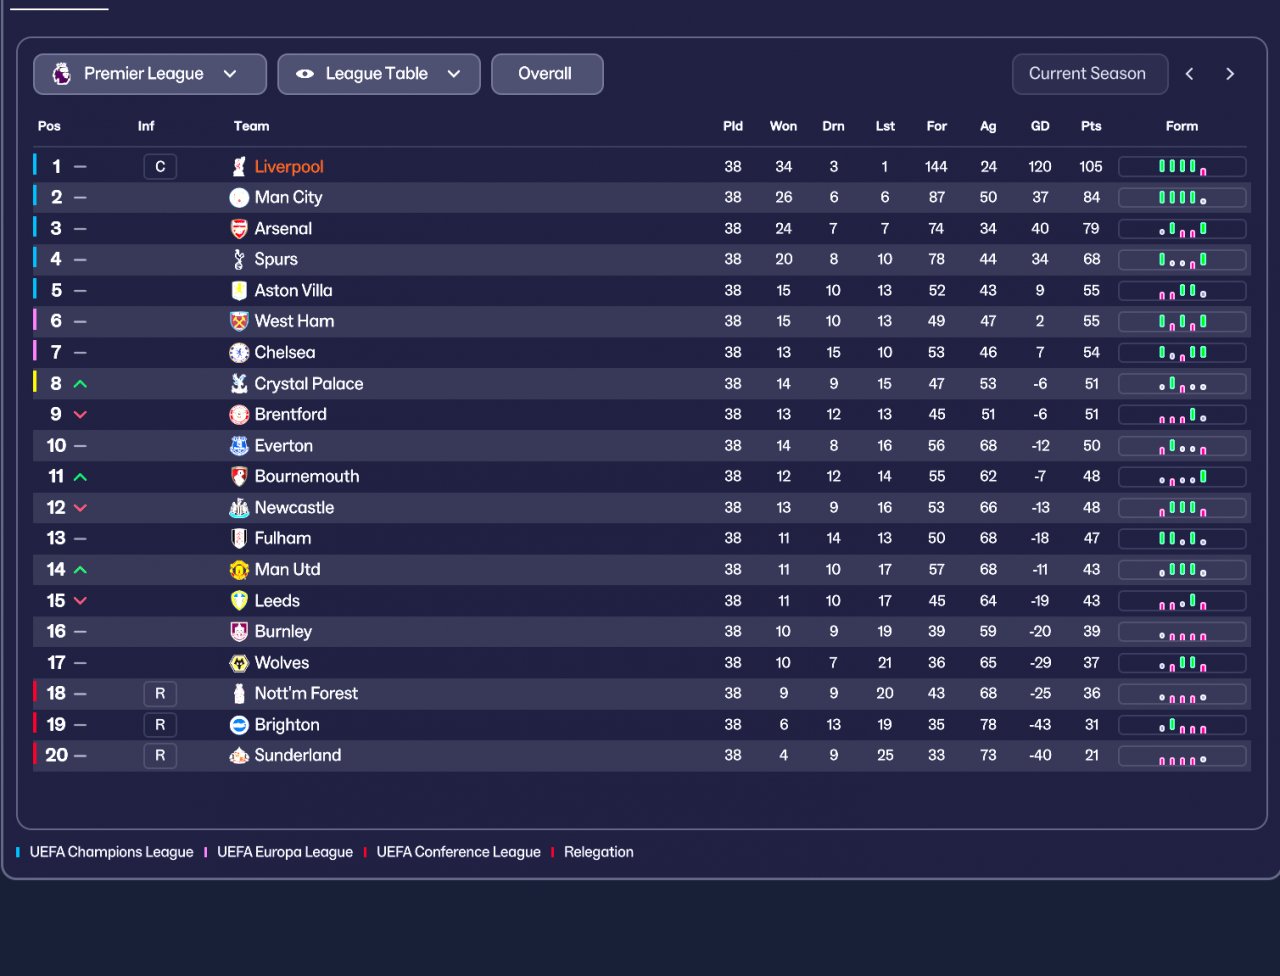Screen dimensions: 1280x976
Task: Click the Overall filter button
Action: tap(546, 74)
